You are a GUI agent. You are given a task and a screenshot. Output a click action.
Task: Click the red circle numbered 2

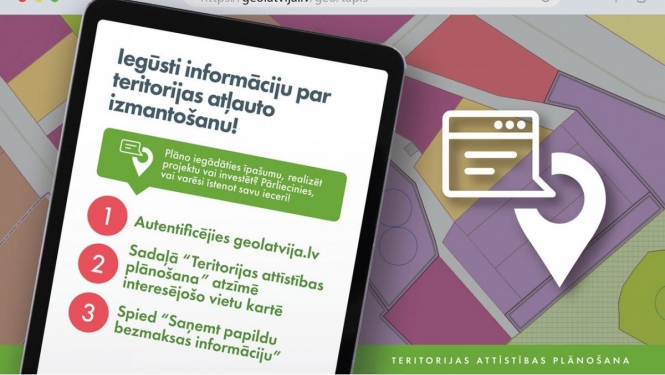tap(98, 263)
